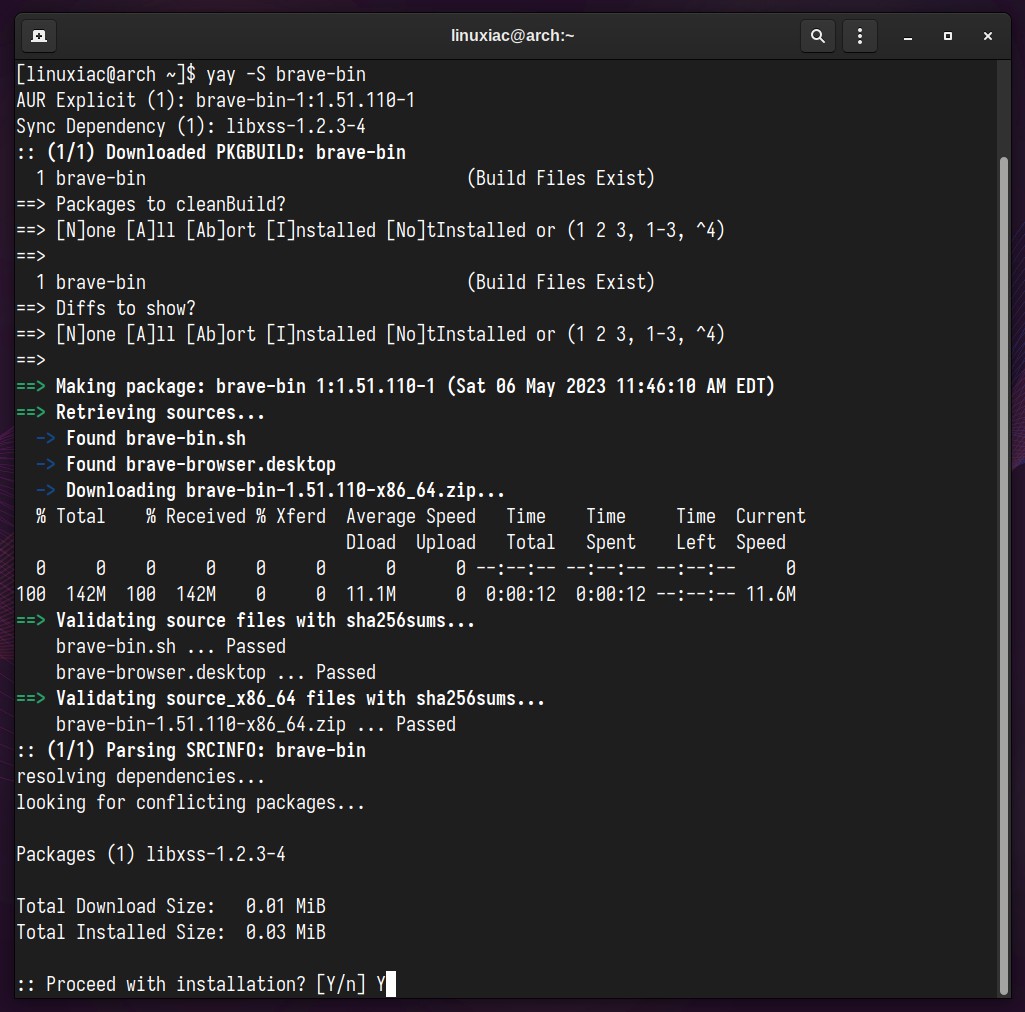The width and height of the screenshot is (1025, 1012).
Task: Click 'Found brave-browser.desktop' line
Action: click(186, 465)
